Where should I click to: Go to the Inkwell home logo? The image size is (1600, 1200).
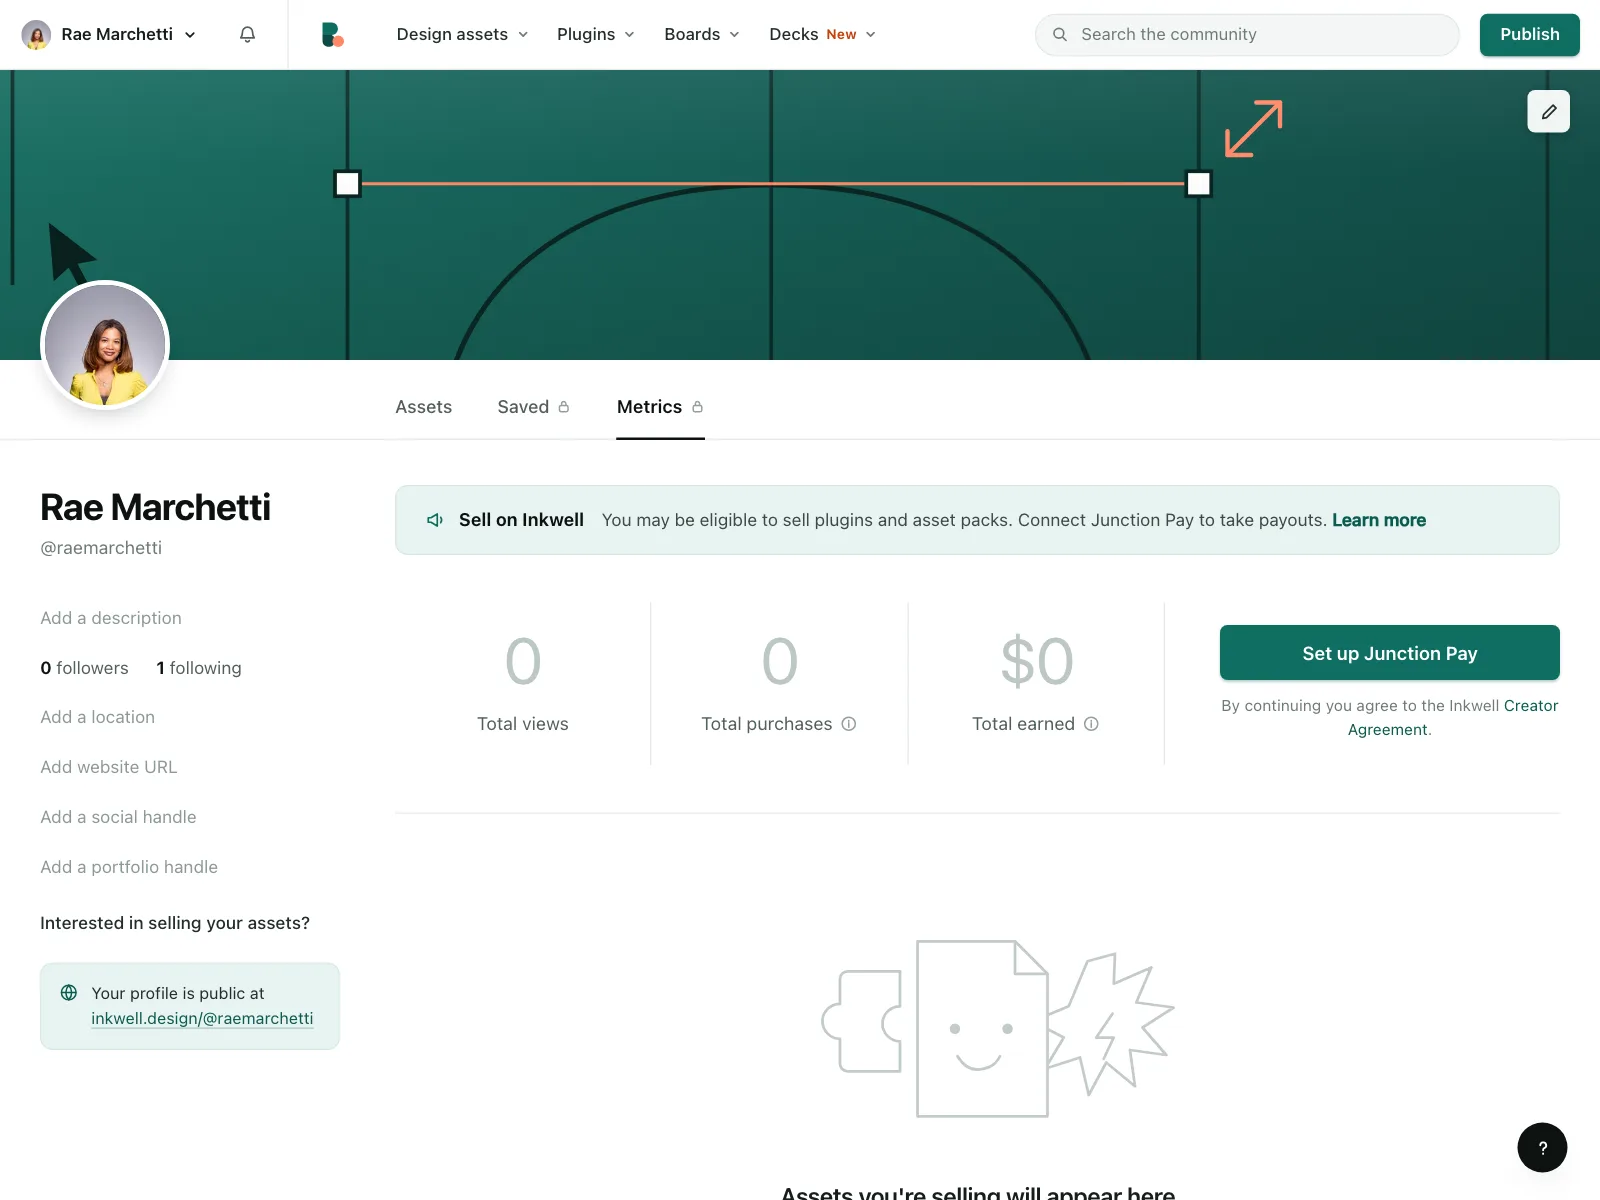[x=333, y=34]
